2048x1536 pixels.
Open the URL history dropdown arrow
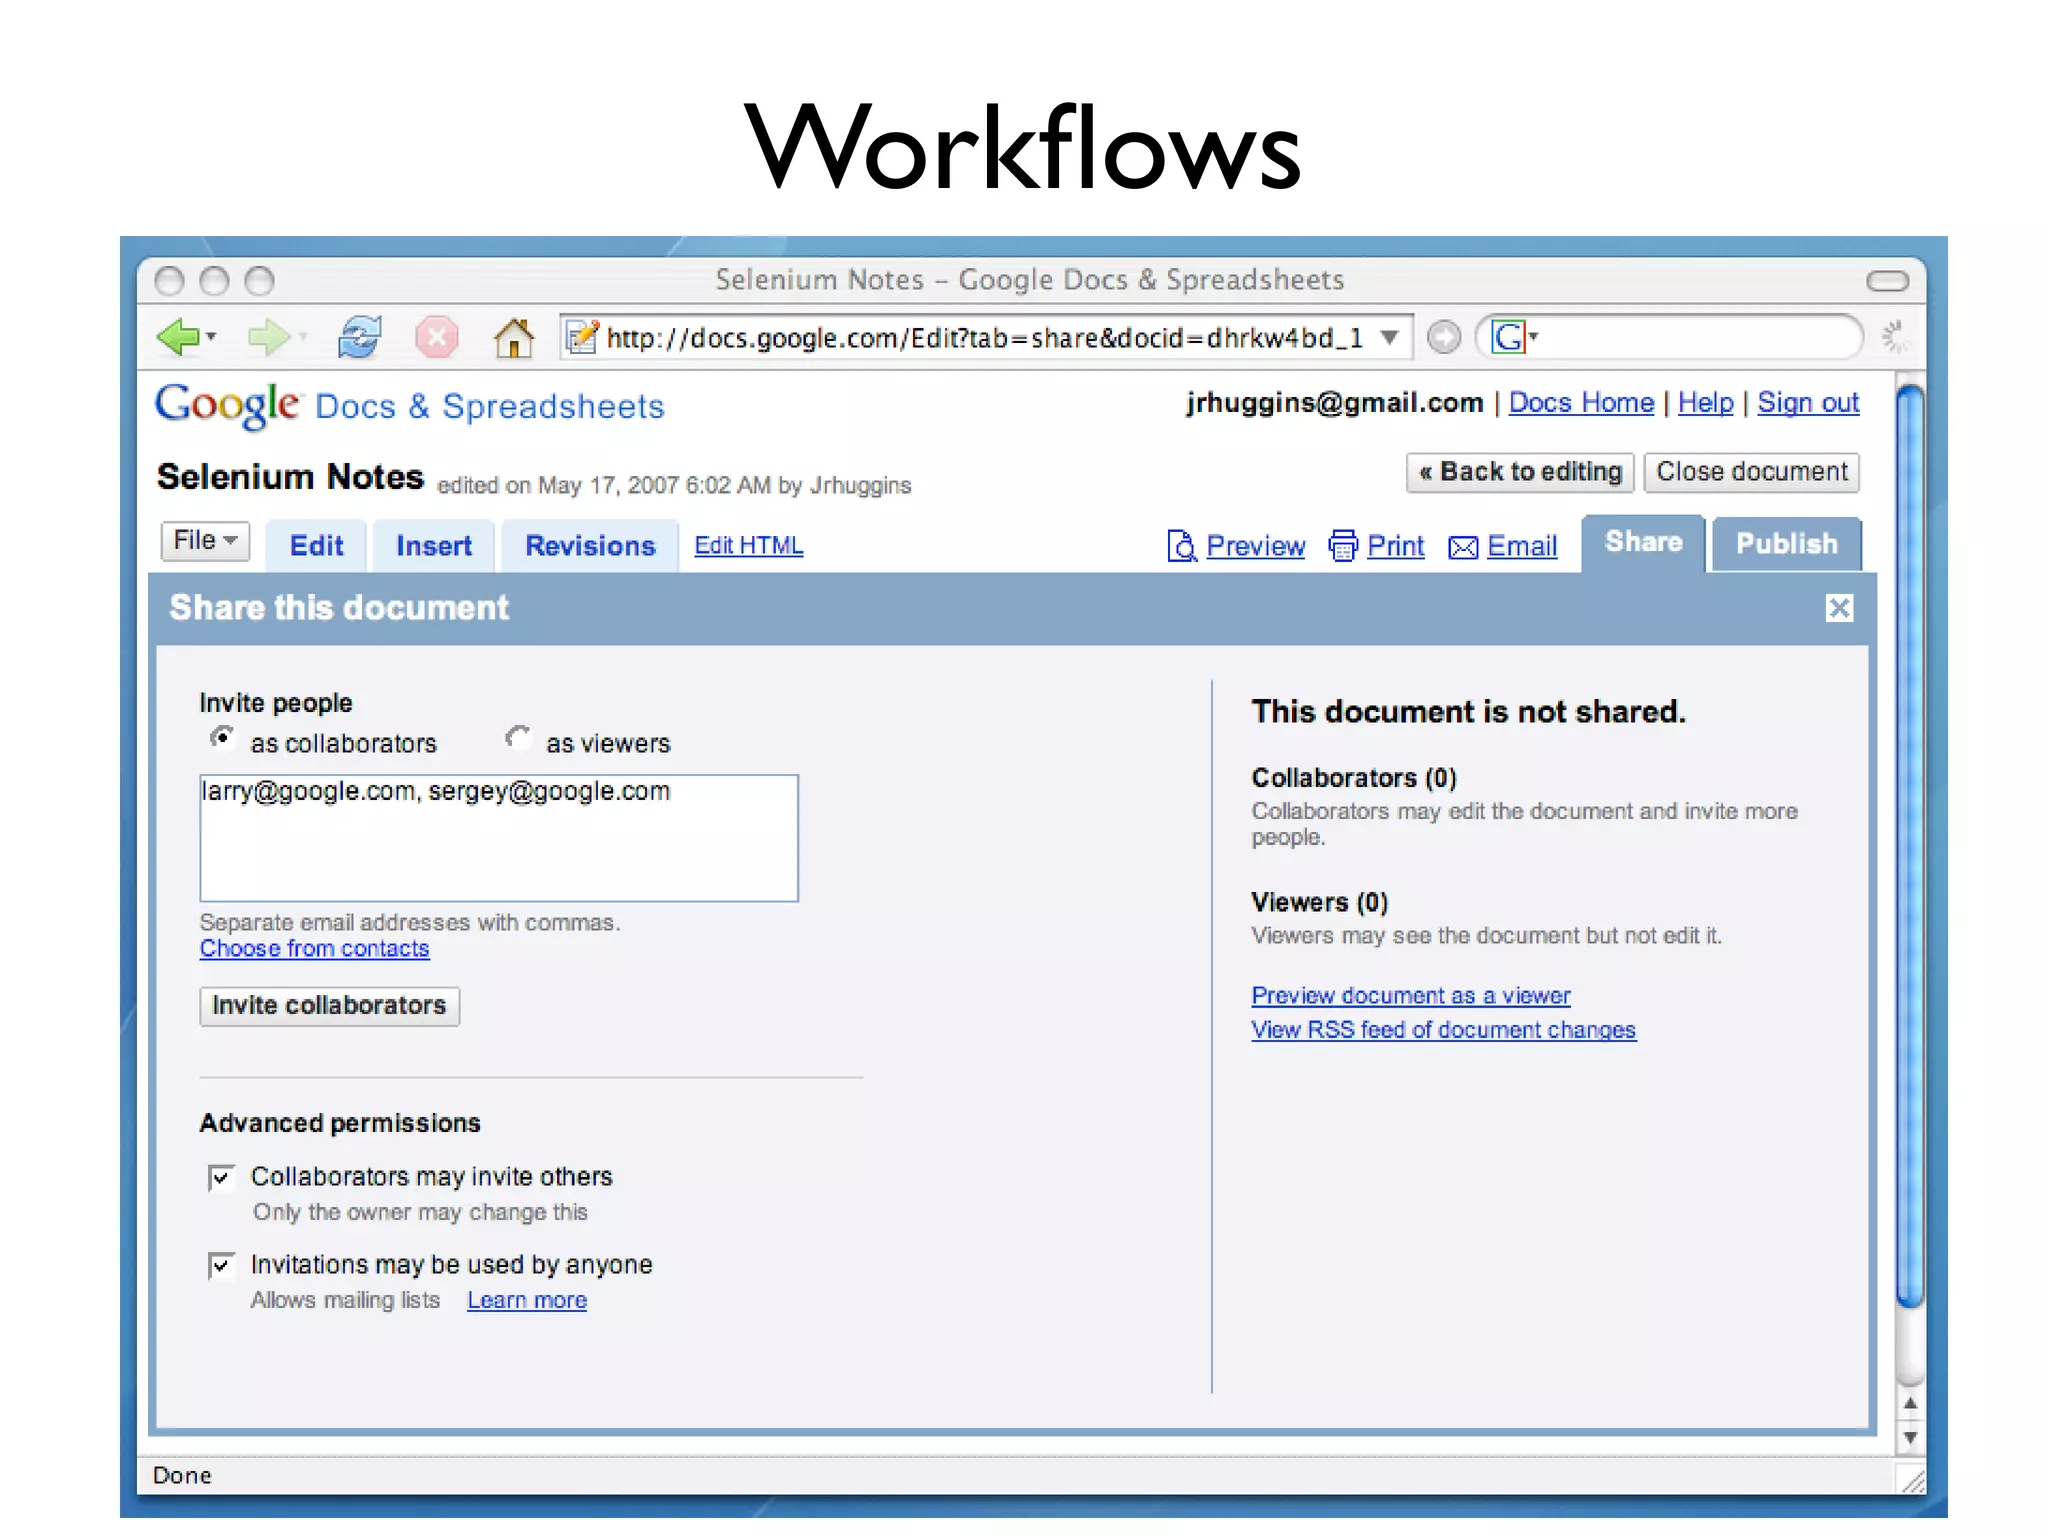click(1389, 337)
